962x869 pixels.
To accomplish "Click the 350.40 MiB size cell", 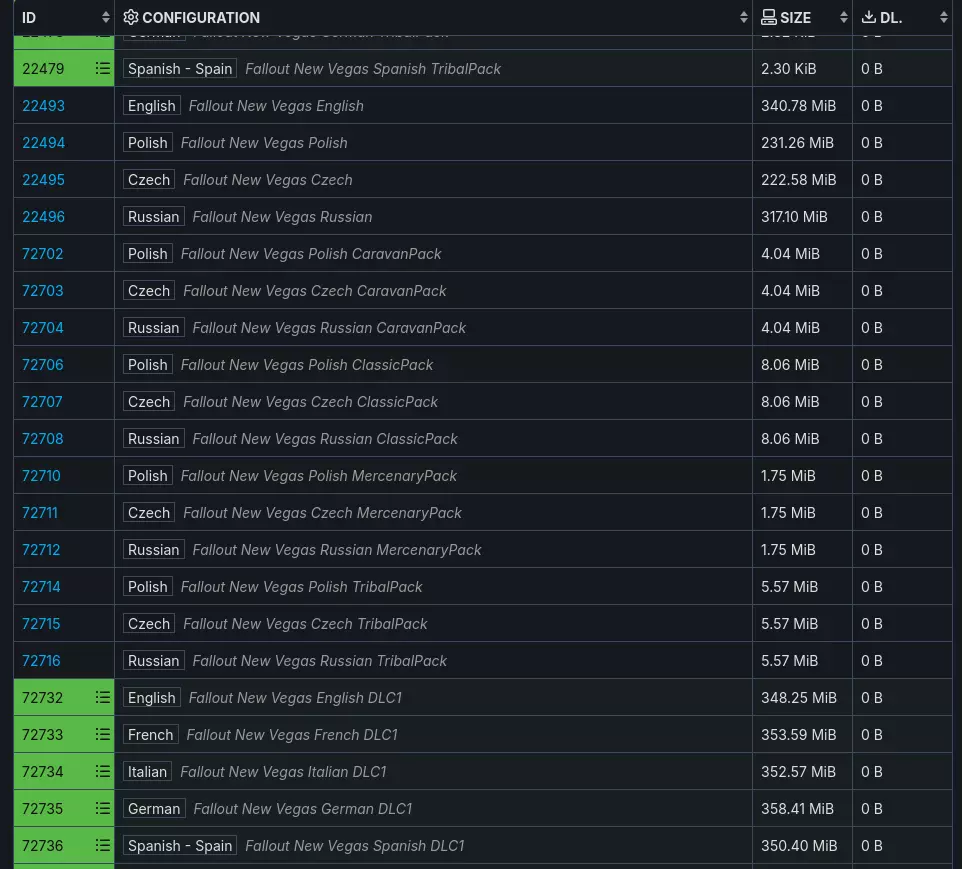I will click(x=802, y=845).
